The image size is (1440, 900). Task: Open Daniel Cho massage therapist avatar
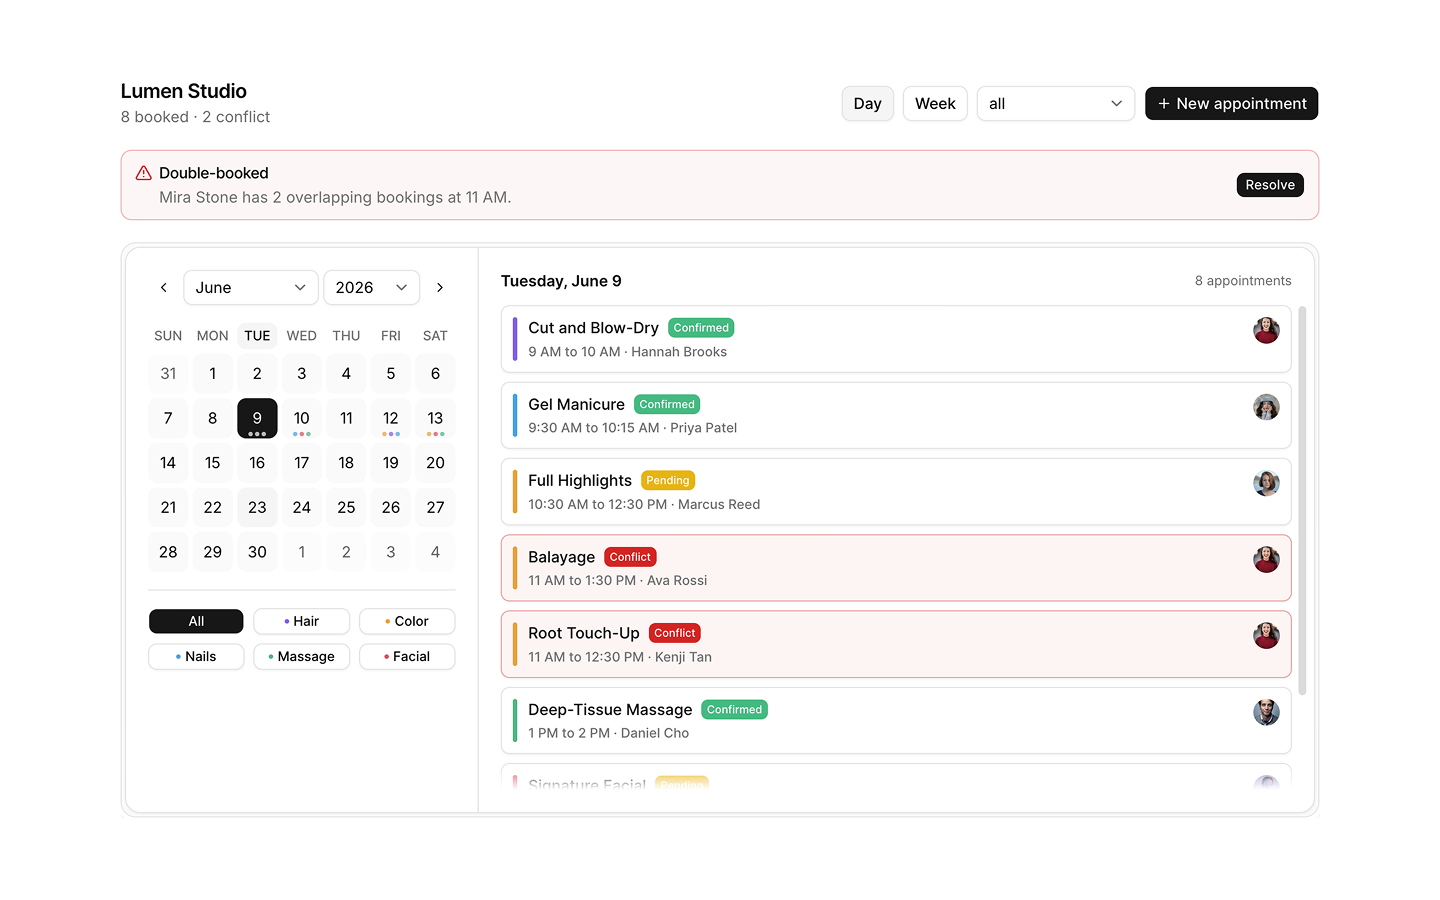pos(1266,712)
